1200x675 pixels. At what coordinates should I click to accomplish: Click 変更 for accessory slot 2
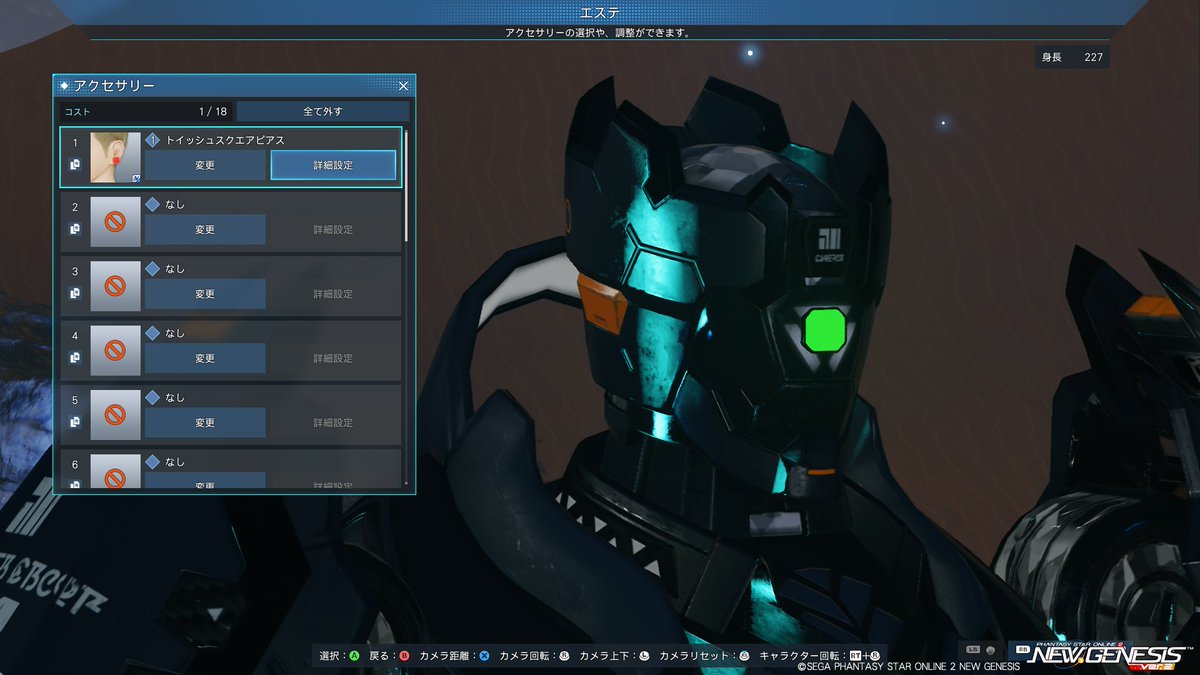pyautogui.click(x=205, y=229)
